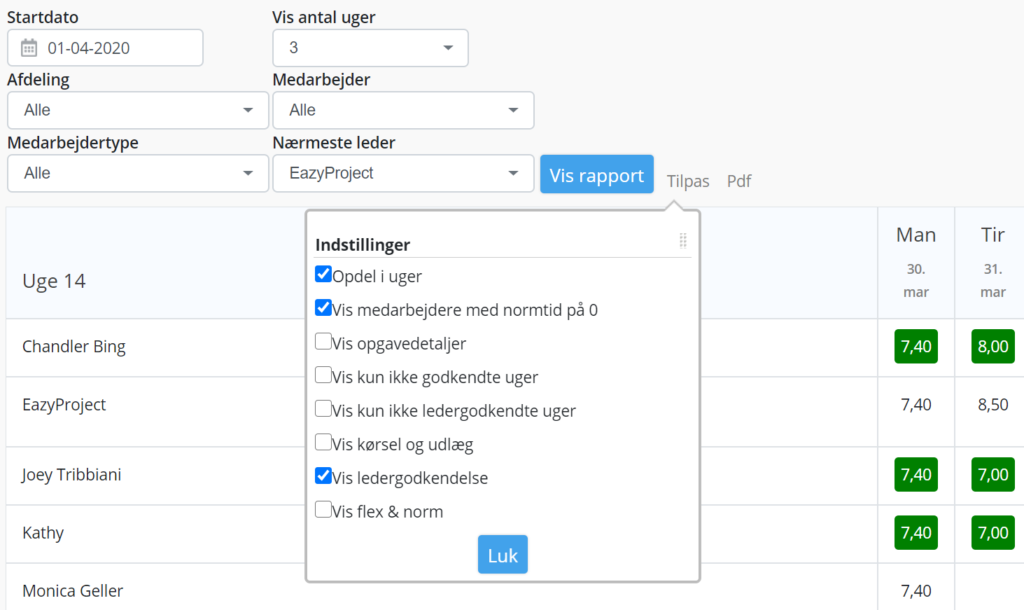The width and height of the screenshot is (1024, 610).
Task: Open the Vis antal uger dropdown
Action: [370, 48]
